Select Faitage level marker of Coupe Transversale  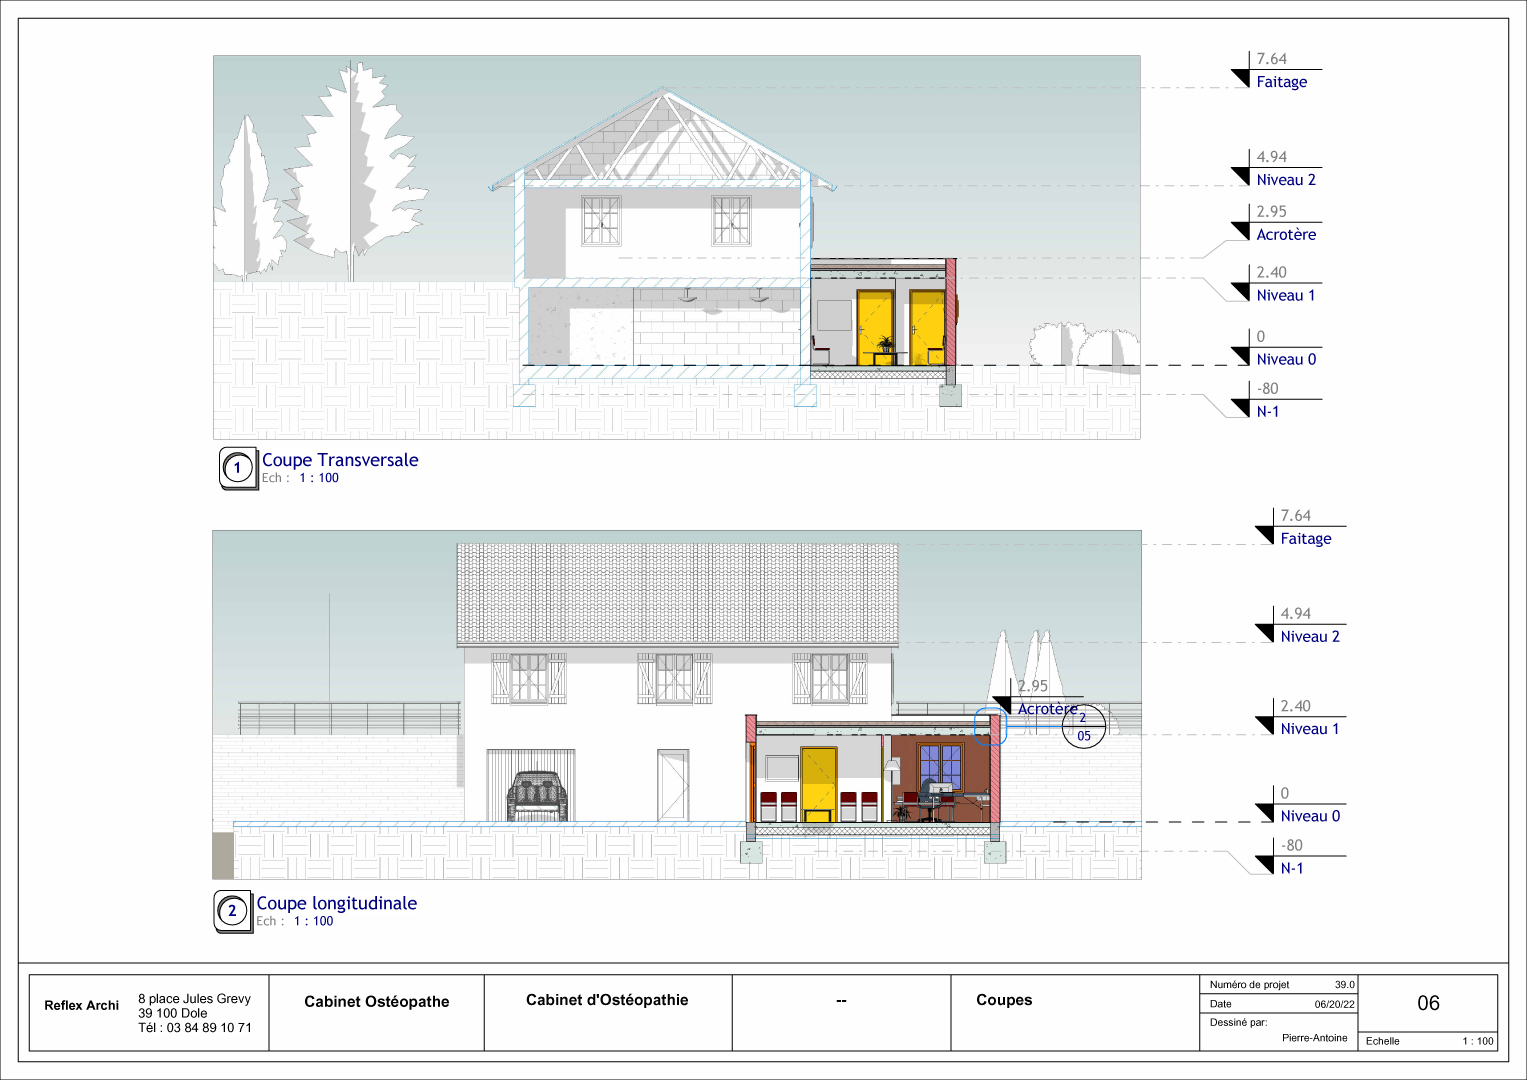tap(1281, 82)
